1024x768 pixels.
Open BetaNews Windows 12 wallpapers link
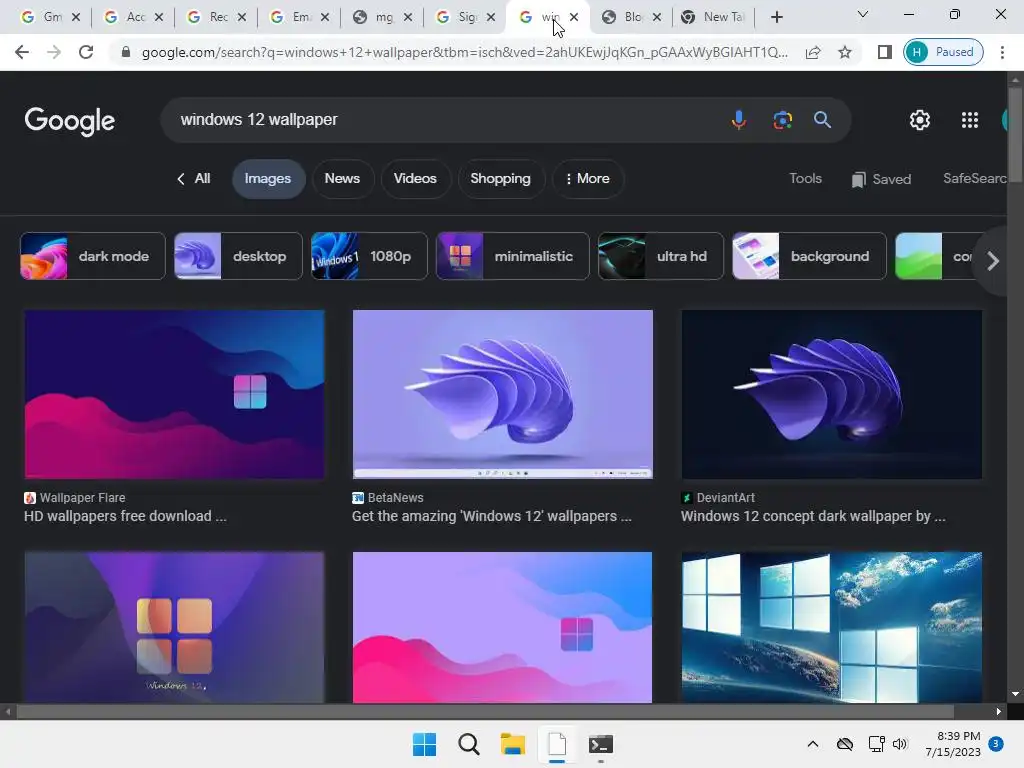click(x=491, y=516)
